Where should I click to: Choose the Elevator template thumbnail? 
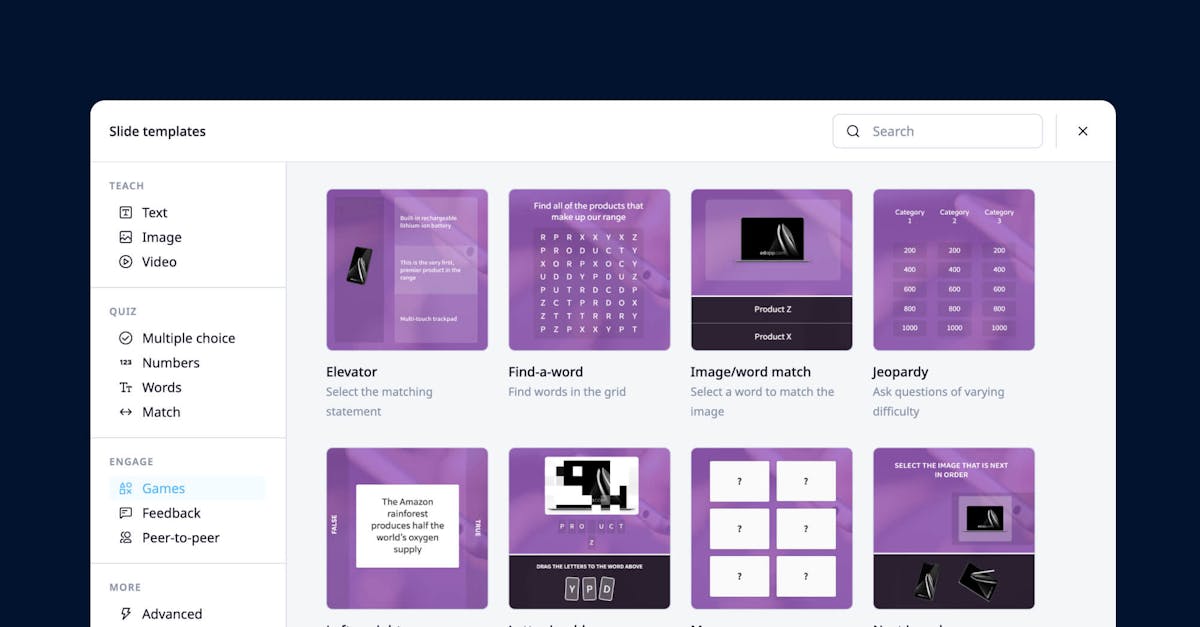click(407, 270)
